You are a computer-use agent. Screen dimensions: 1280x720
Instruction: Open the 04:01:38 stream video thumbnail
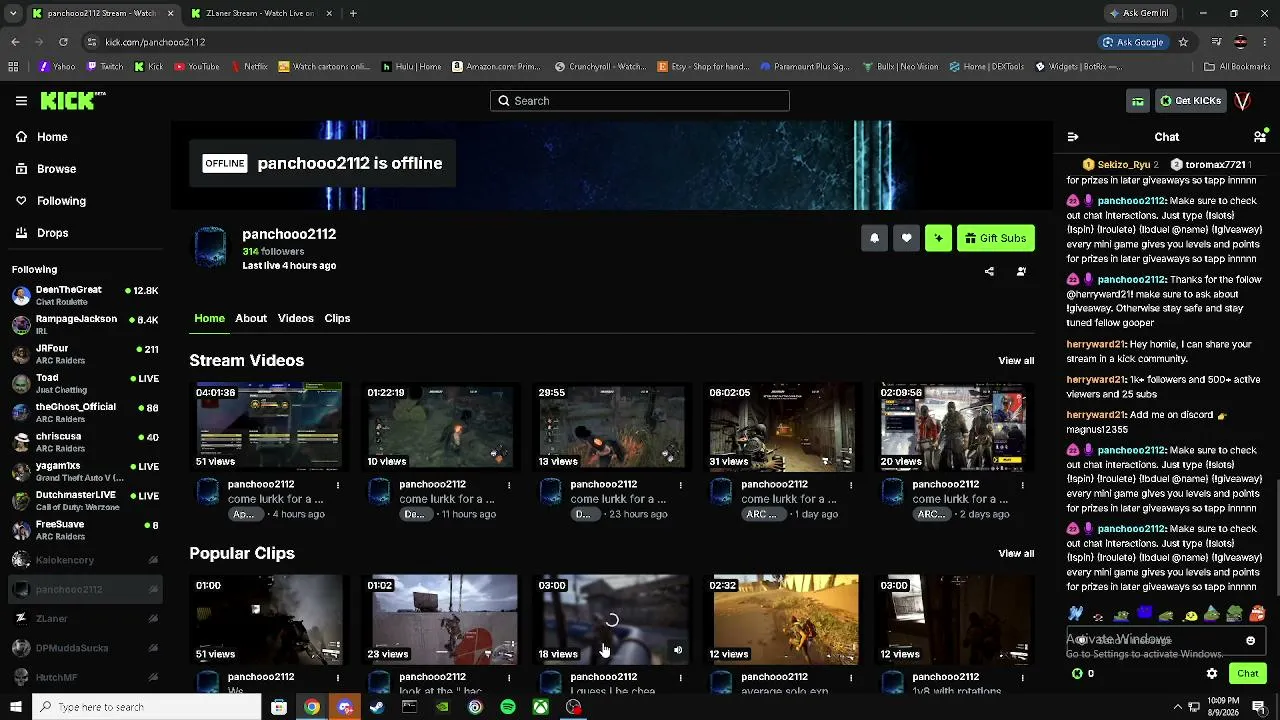pos(268,426)
